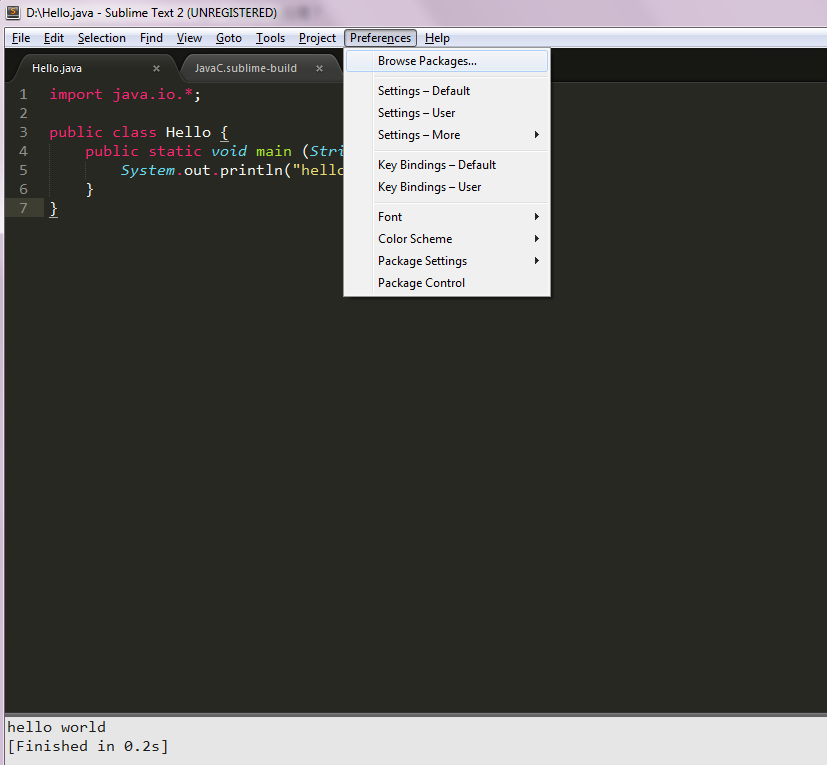Click 'println' on line 5
The height and width of the screenshot is (765, 827).
[252, 171]
